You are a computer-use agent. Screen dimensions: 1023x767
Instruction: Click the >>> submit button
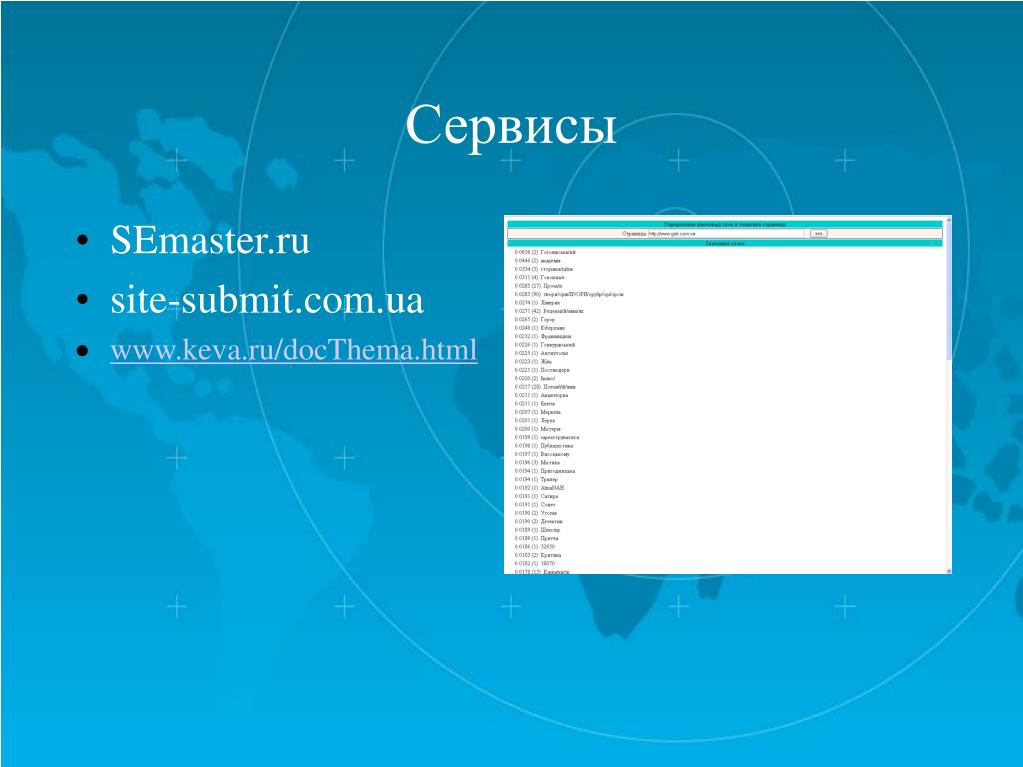[818, 233]
